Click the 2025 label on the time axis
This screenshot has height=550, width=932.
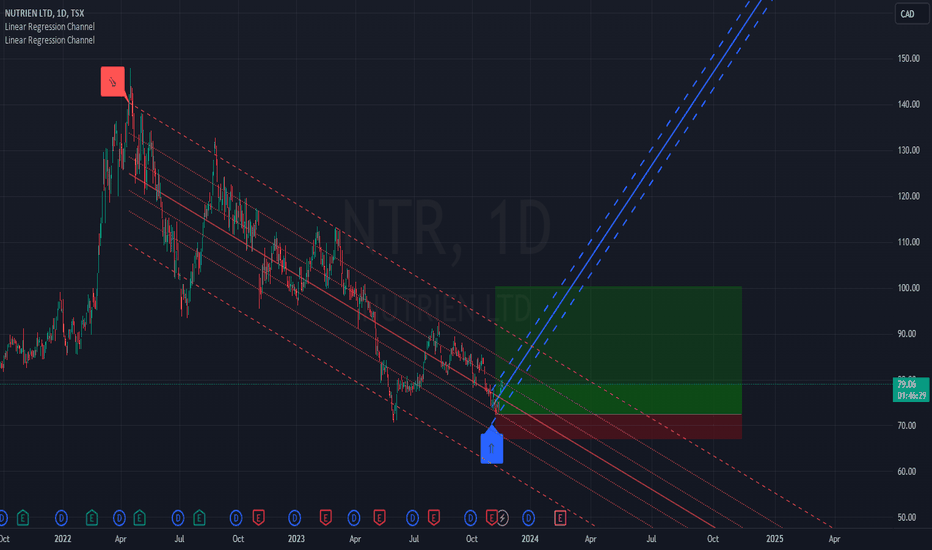[x=774, y=539]
